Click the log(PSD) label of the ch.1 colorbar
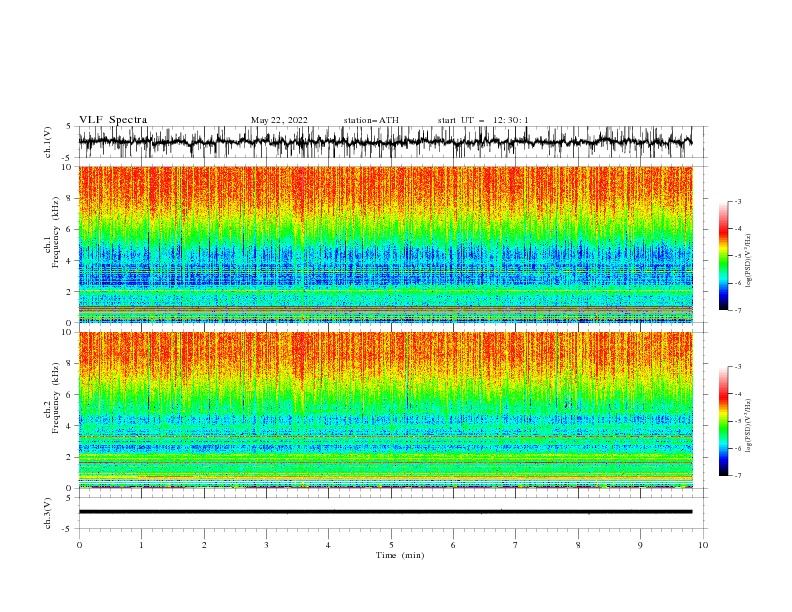The image size is (792, 612). [748, 261]
